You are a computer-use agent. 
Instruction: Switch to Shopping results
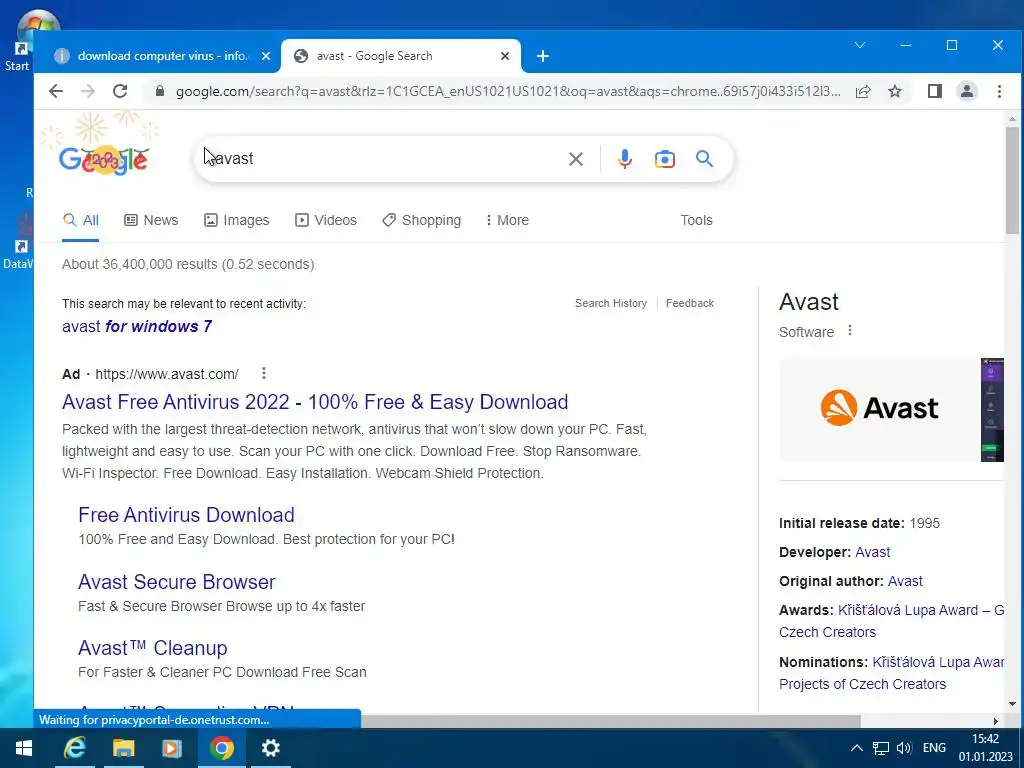[x=422, y=220]
